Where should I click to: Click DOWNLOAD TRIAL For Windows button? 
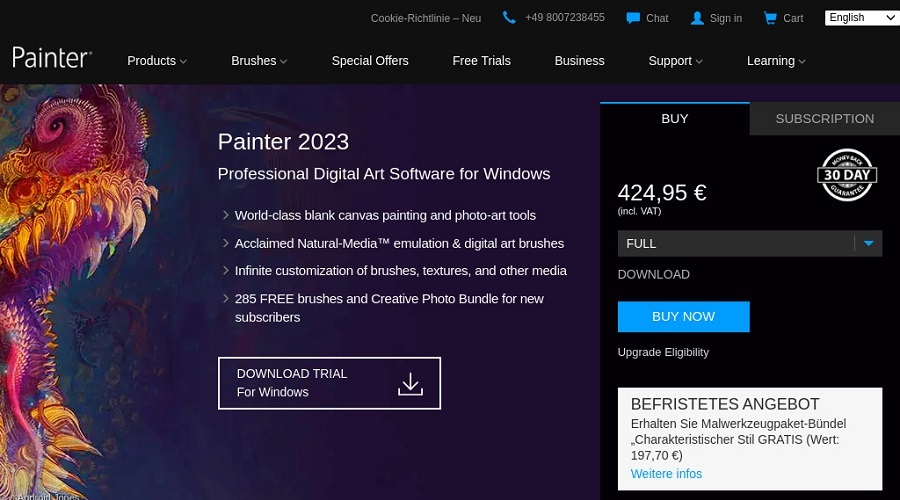329,383
